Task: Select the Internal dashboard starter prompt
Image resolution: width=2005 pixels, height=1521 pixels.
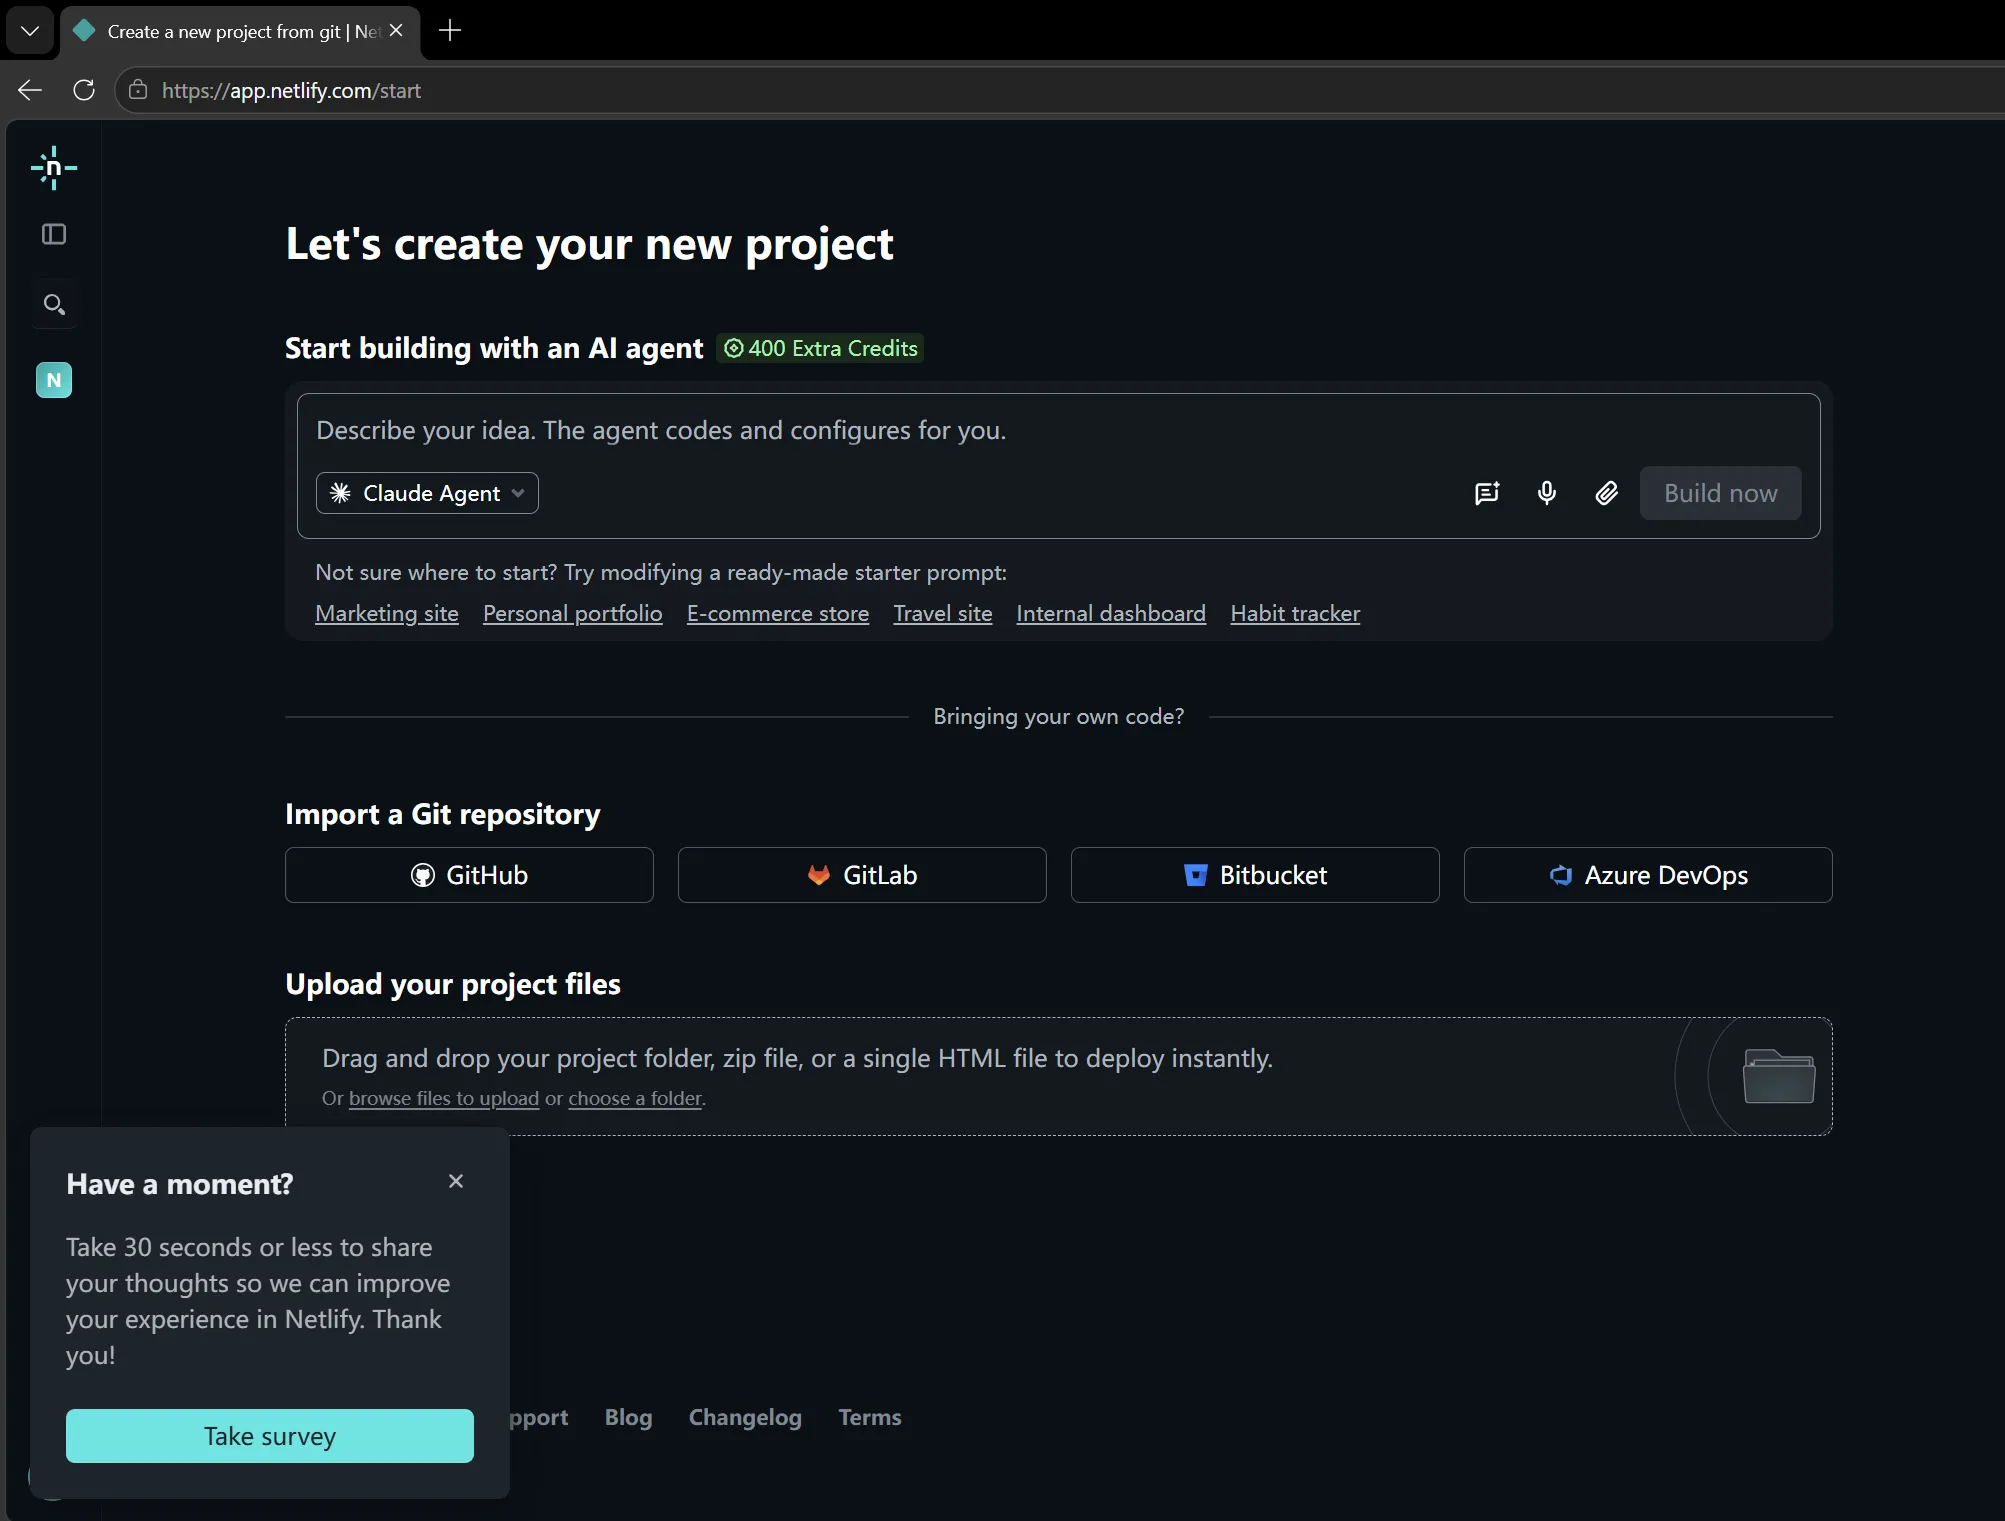Action: (1111, 613)
